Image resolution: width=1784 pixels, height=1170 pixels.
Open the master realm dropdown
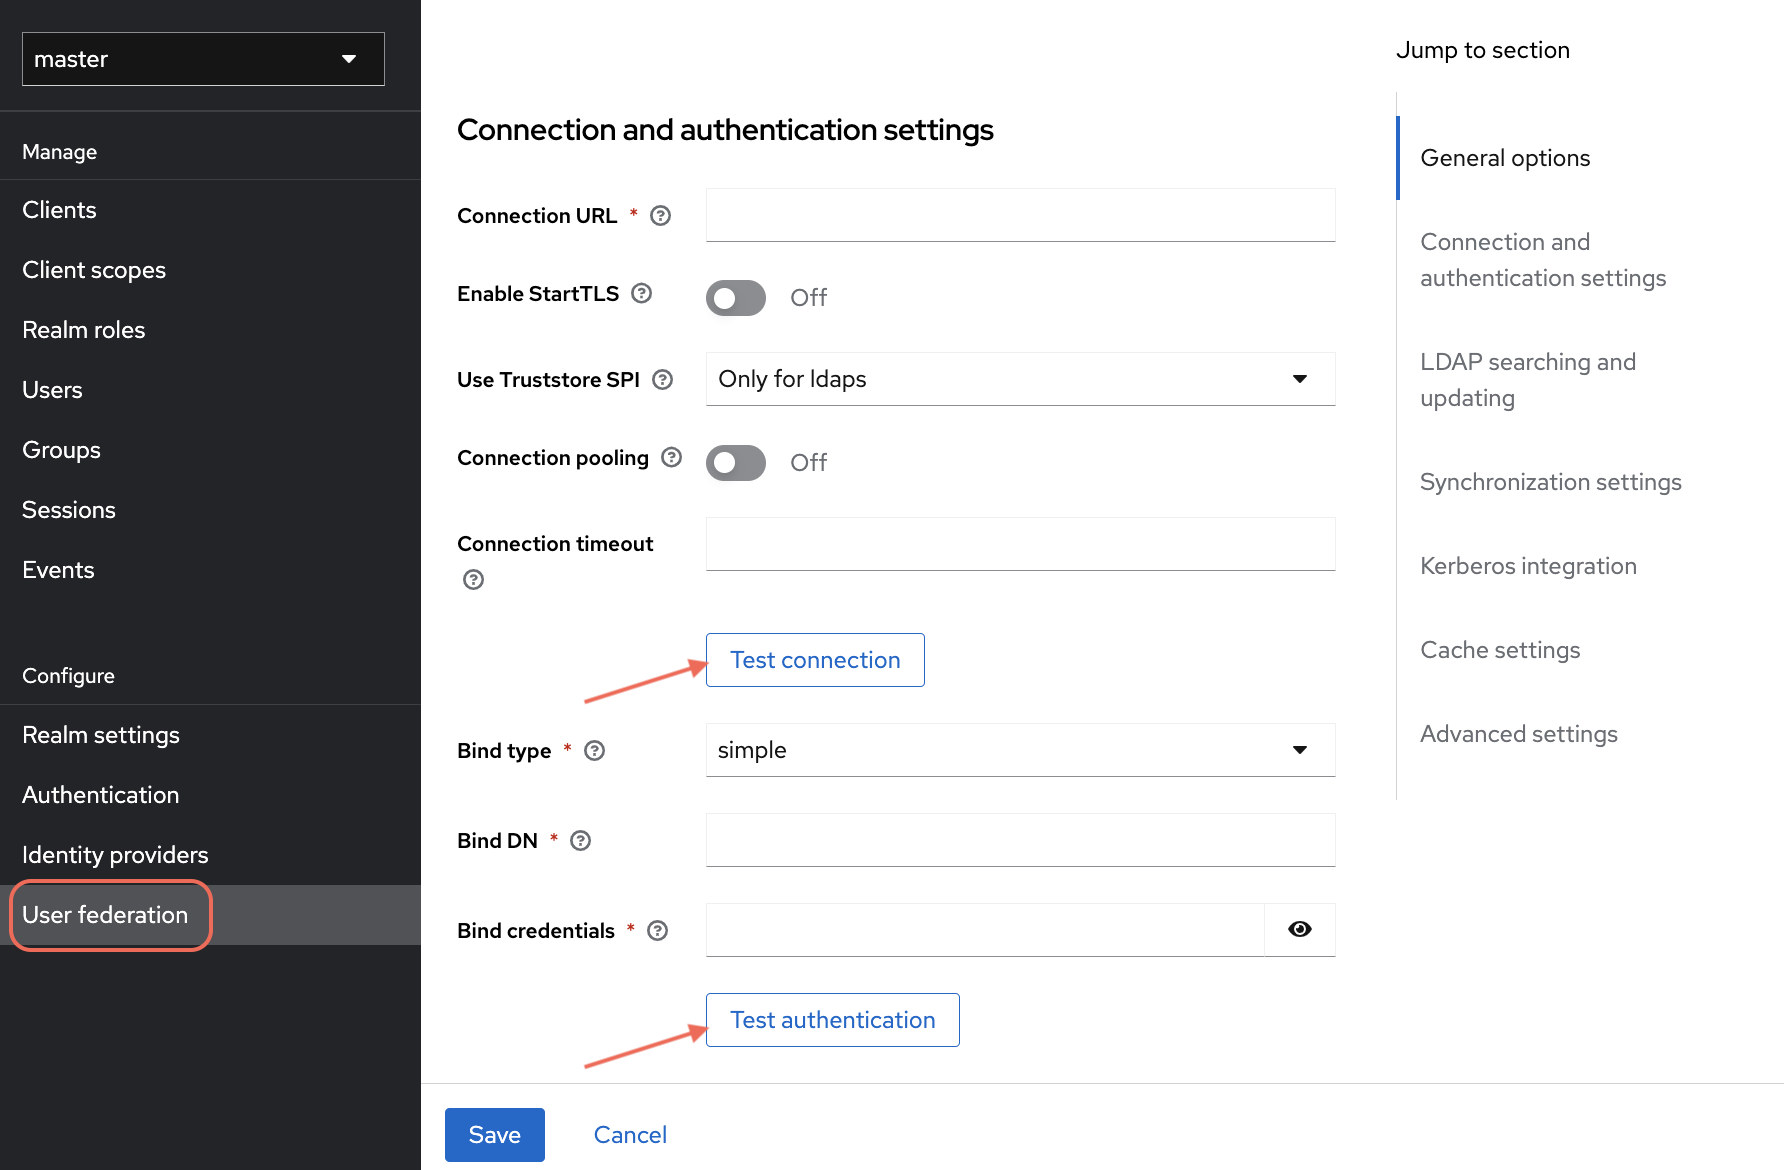(x=203, y=59)
